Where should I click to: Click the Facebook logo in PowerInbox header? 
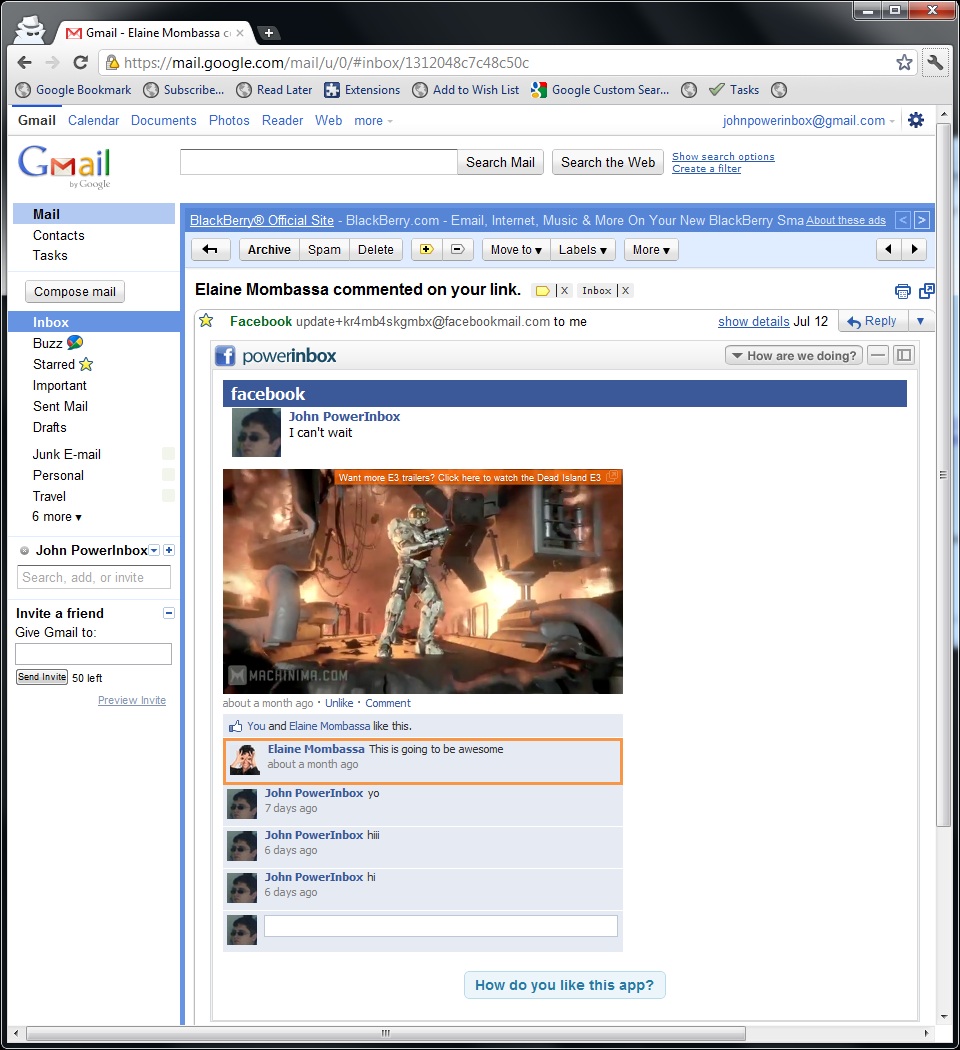[x=225, y=356]
